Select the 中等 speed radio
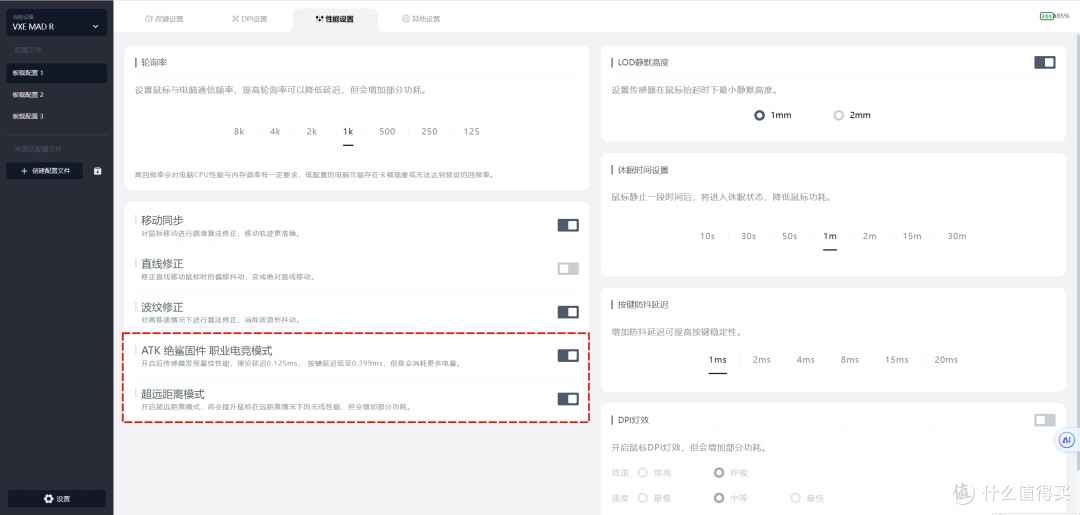The image size is (1080, 515). 719,498
